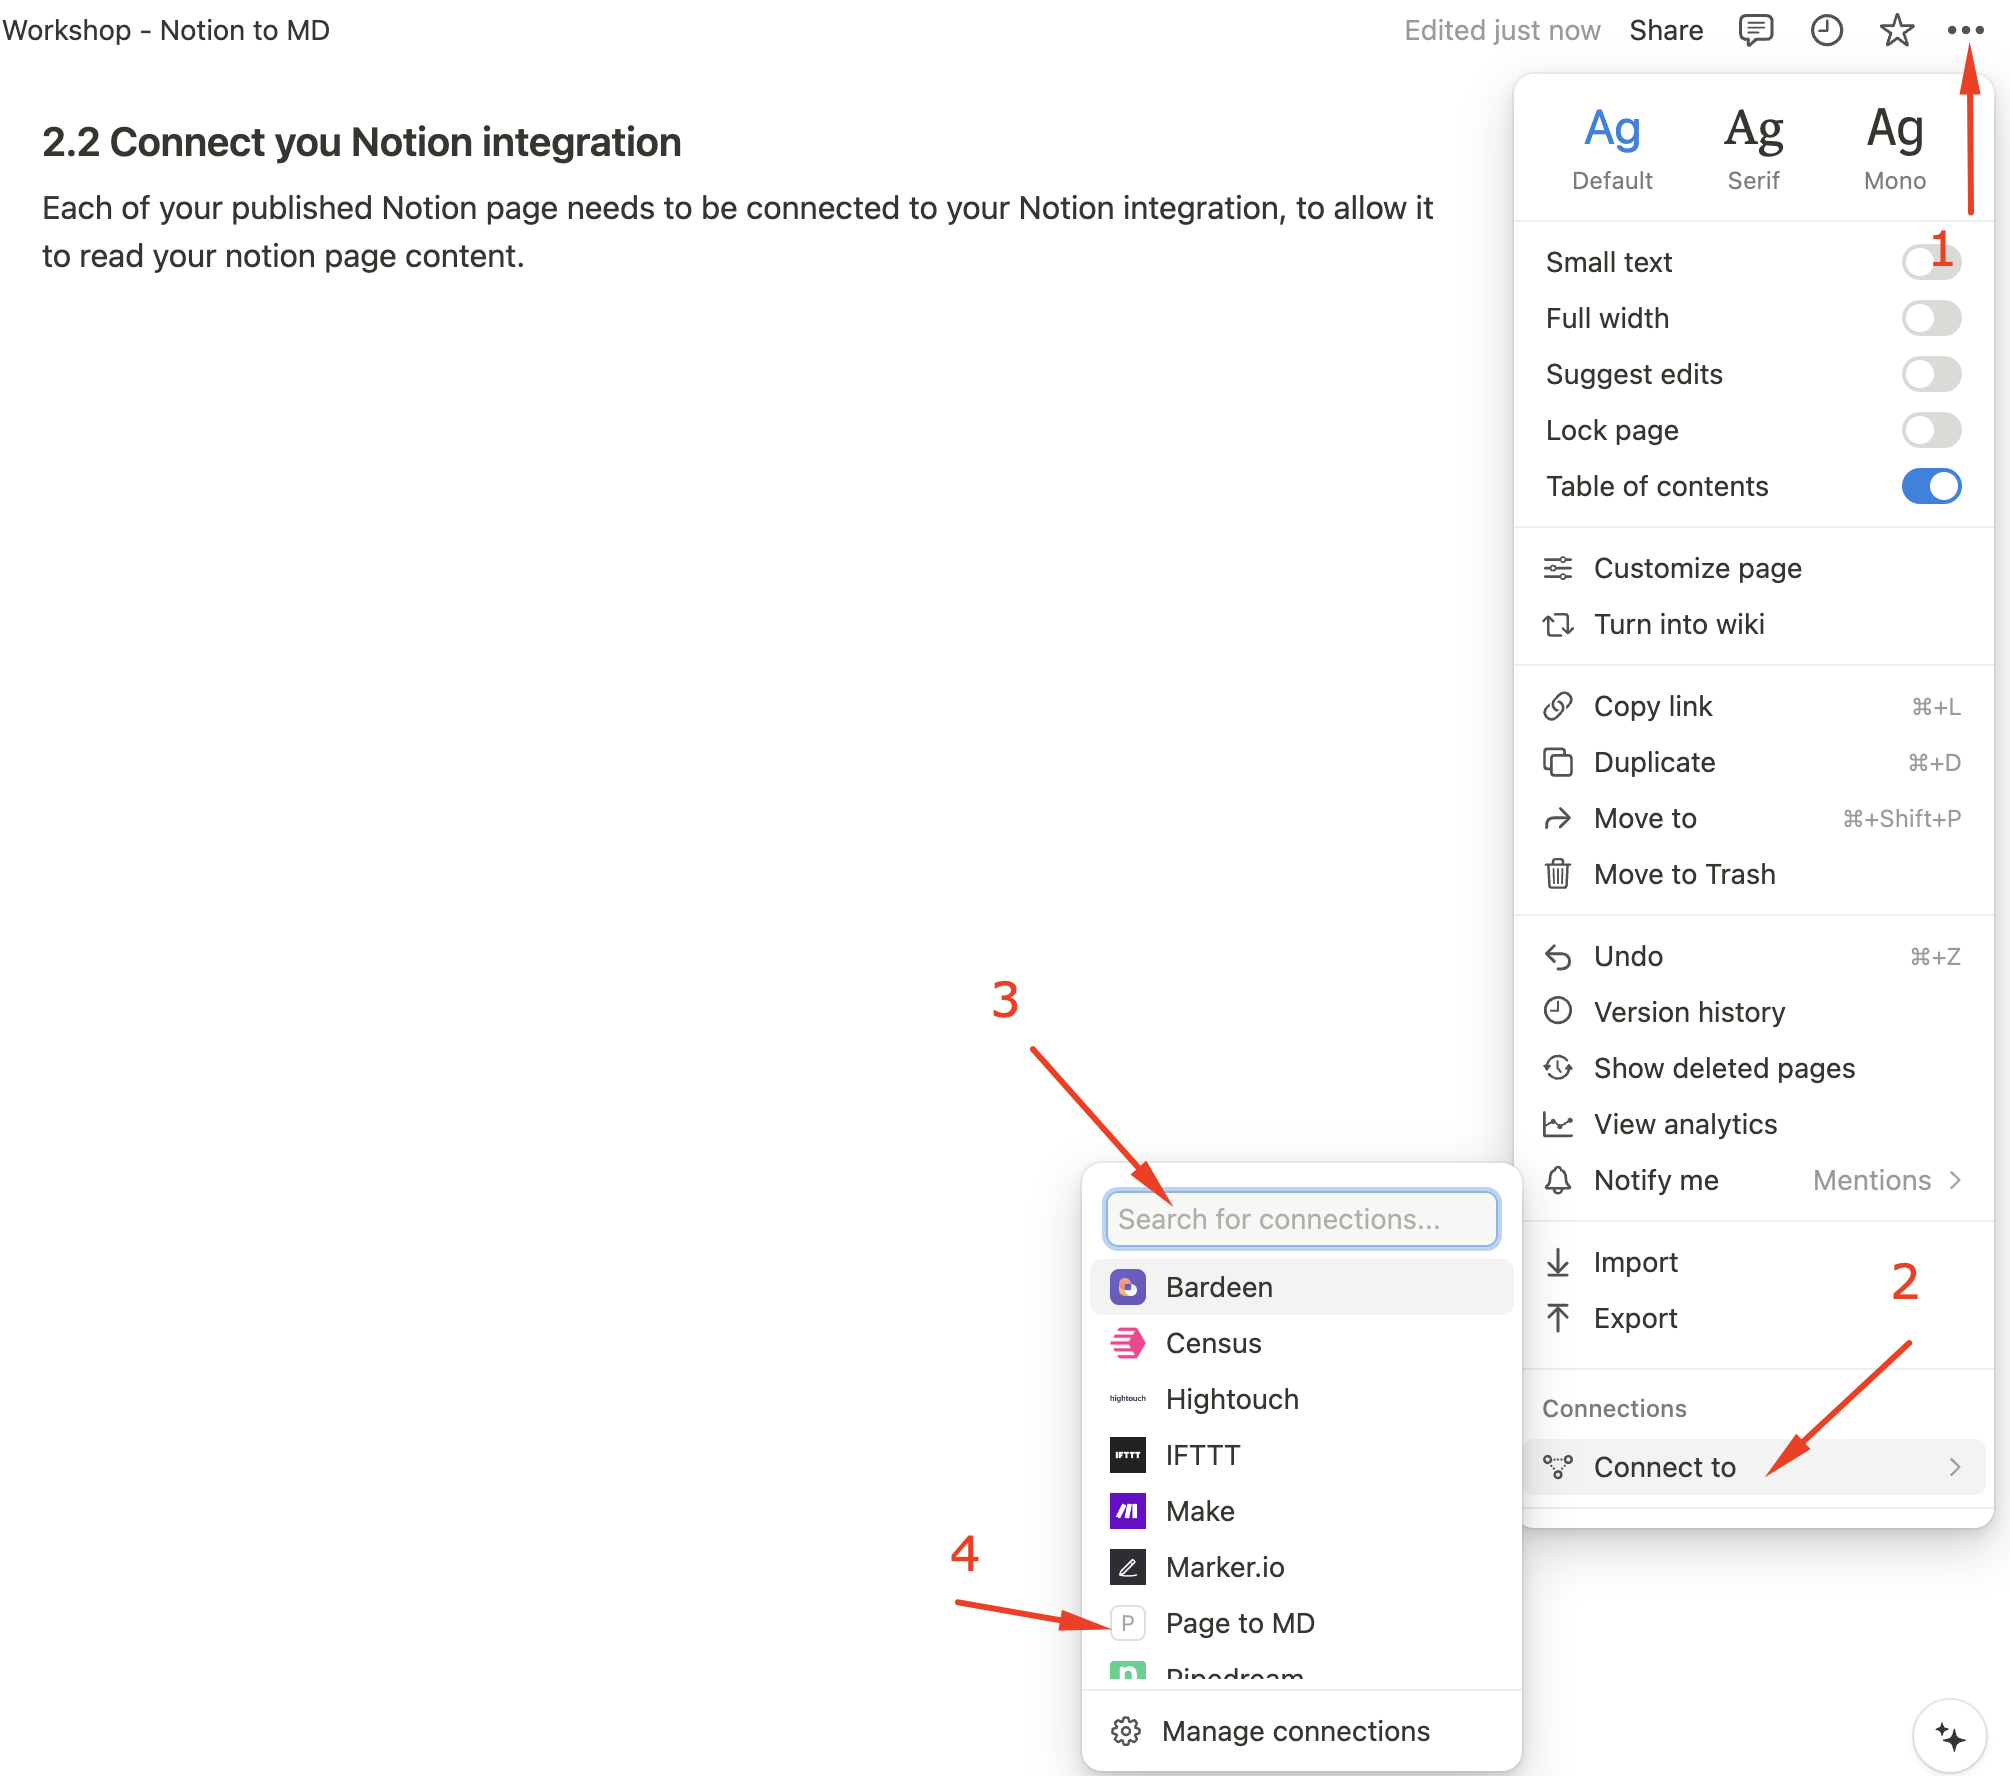Enable the Lock page toggle

pyautogui.click(x=1930, y=430)
